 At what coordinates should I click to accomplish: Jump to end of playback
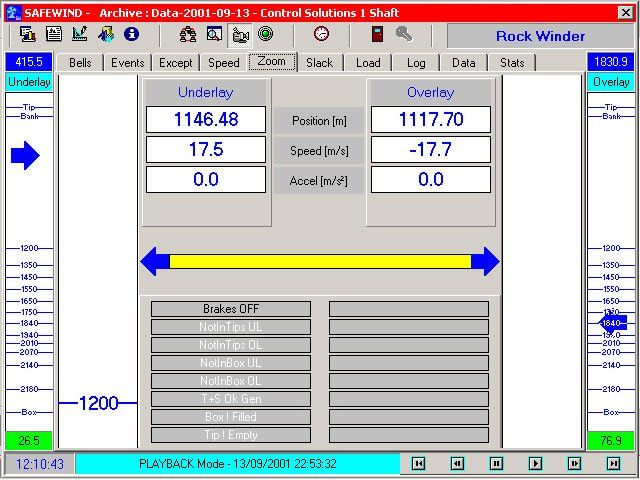(613, 464)
